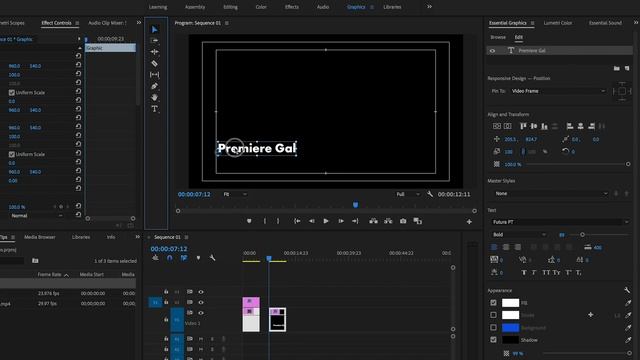Toggle visibility of Premiere Gal text layer
Image resolution: width=640 pixels, height=360 pixels.
[x=492, y=51]
